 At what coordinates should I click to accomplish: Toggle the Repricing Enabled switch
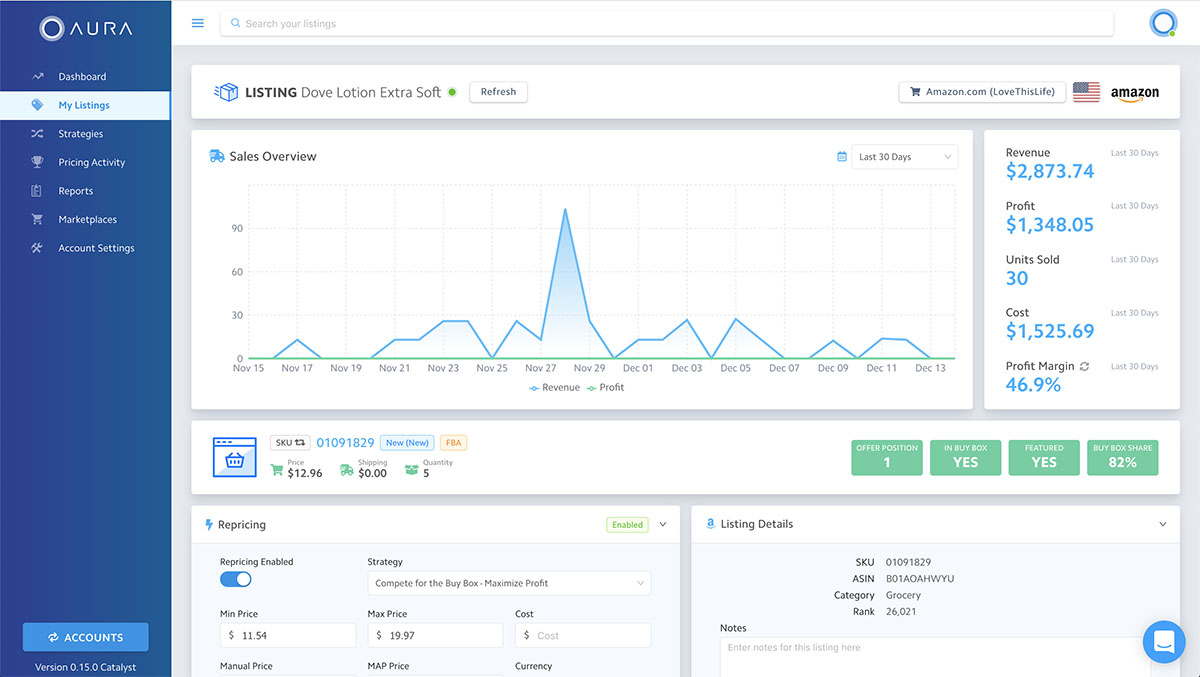coord(236,579)
